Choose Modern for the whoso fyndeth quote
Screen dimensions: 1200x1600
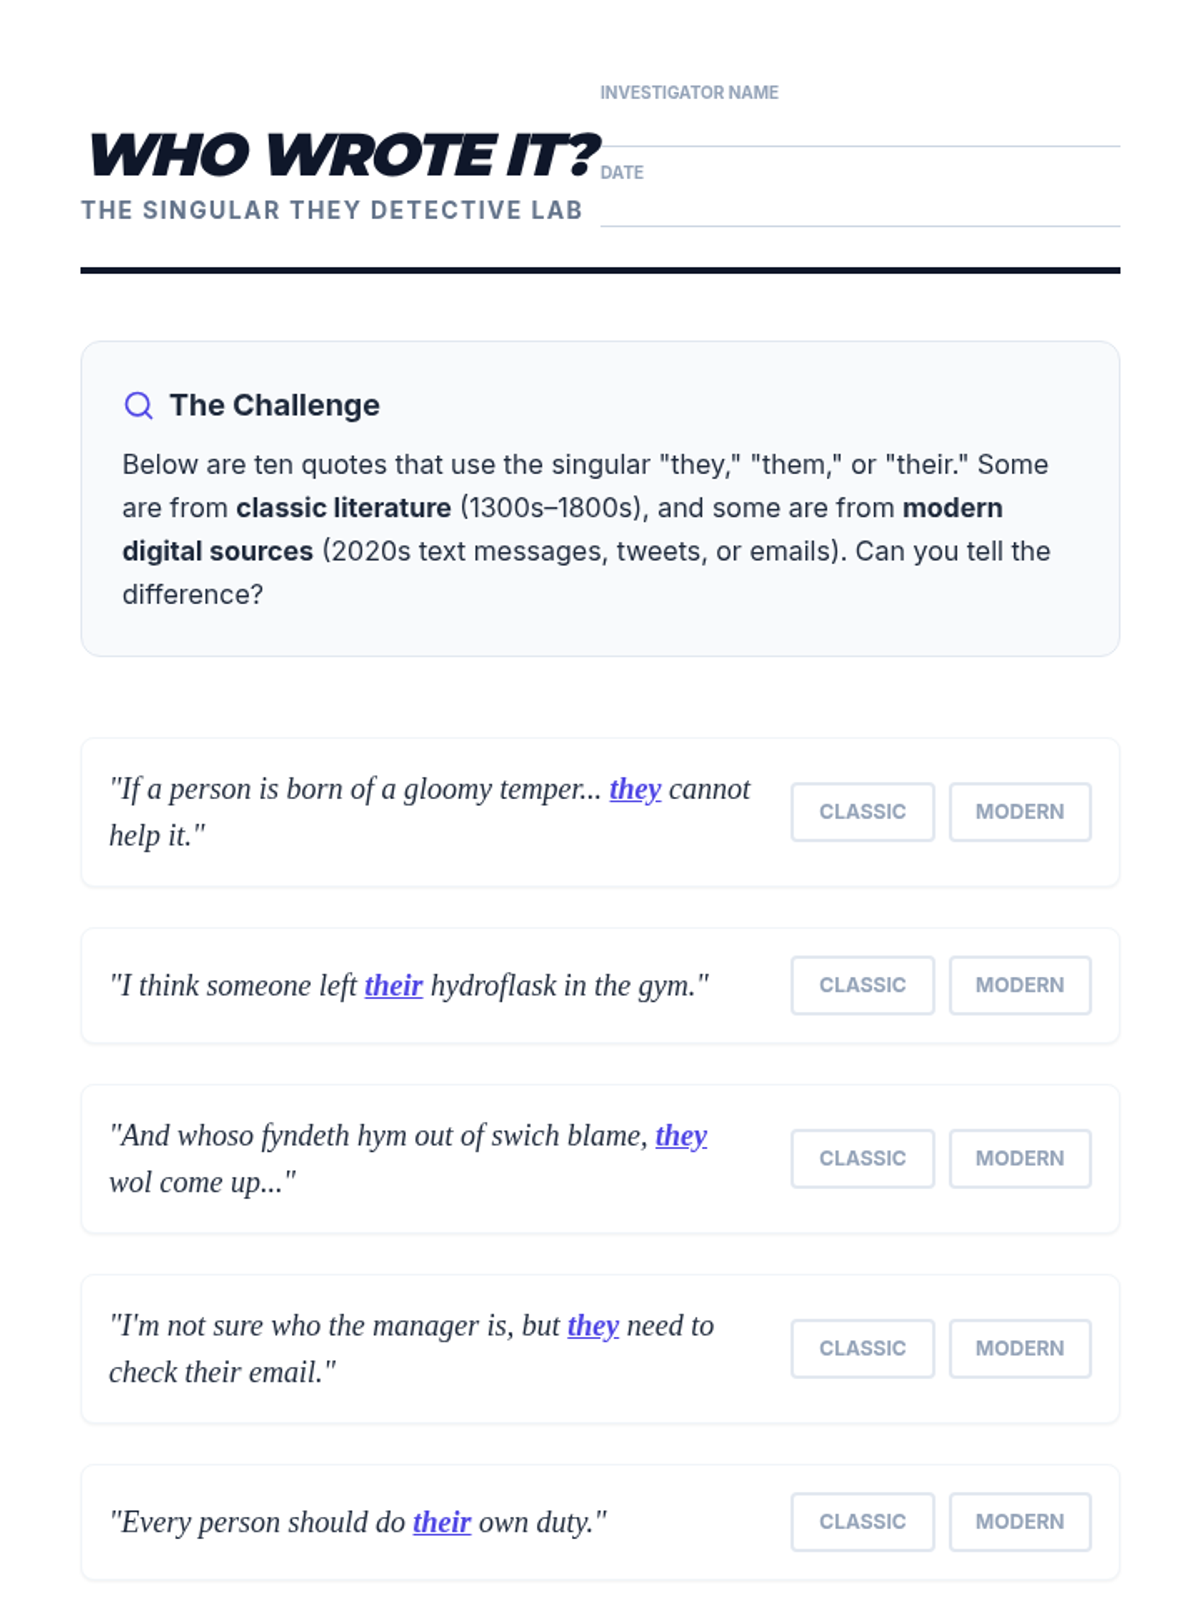(1020, 1158)
